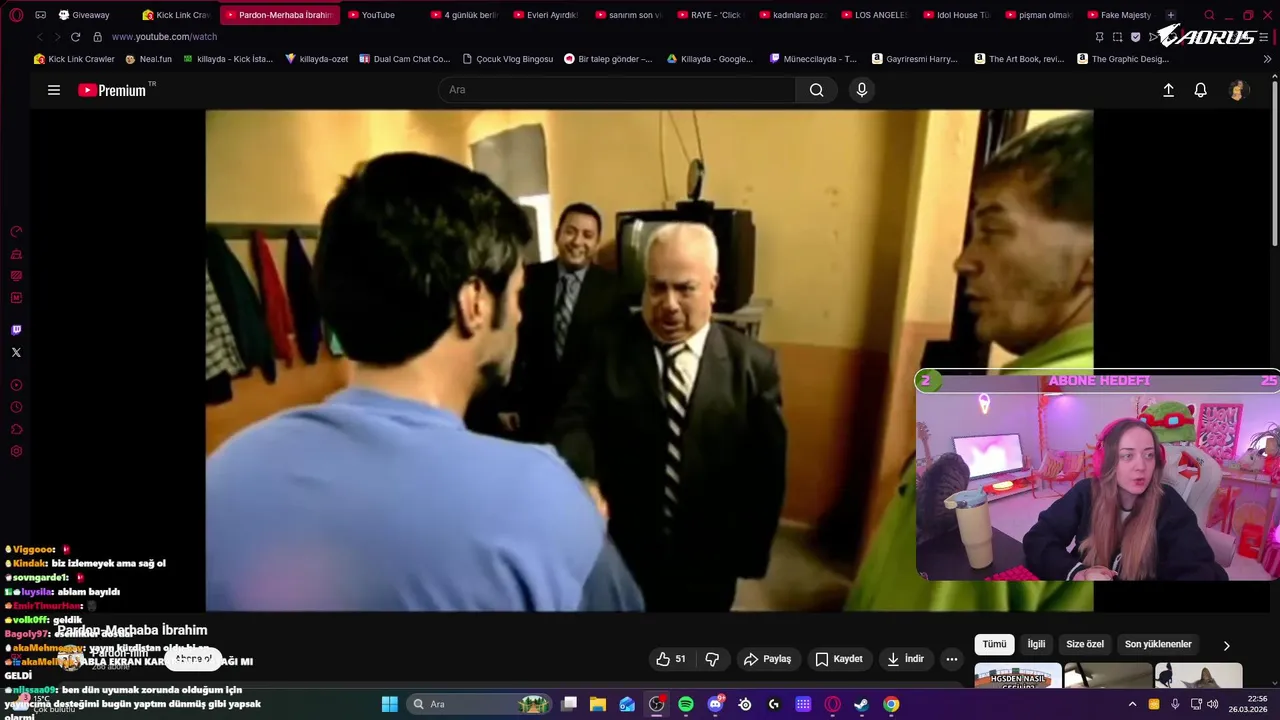Open the Opera menu logo icon
The image size is (1280, 720).
pos(16,15)
